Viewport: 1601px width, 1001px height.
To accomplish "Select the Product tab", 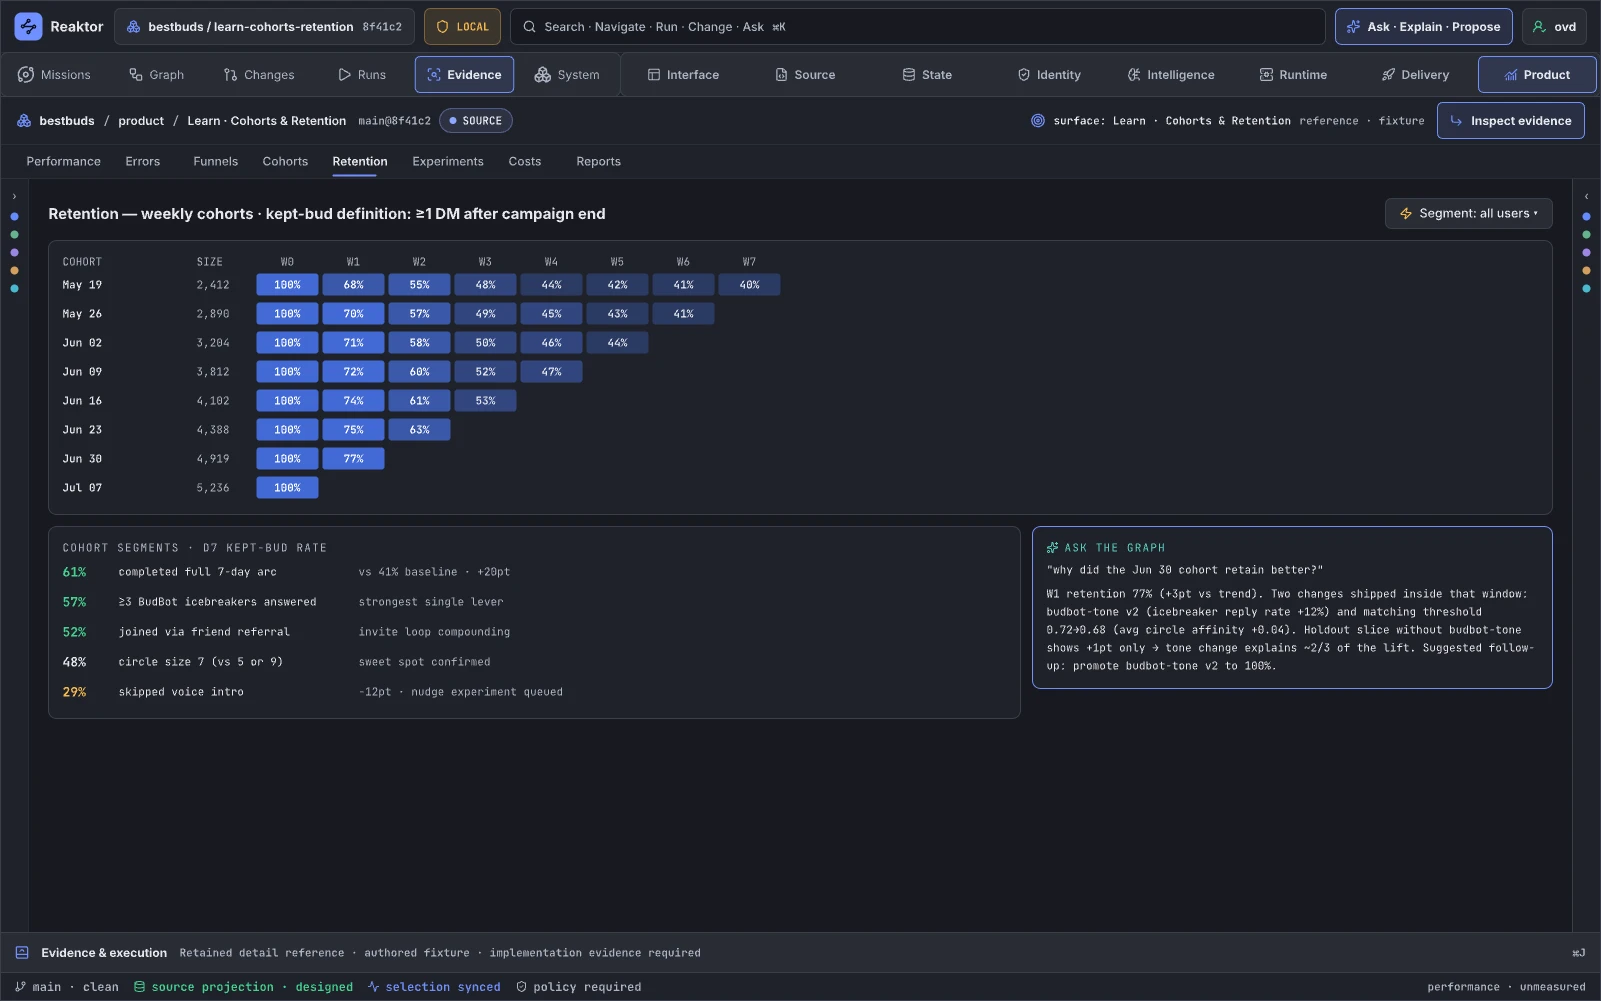I will [x=1536, y=75].
